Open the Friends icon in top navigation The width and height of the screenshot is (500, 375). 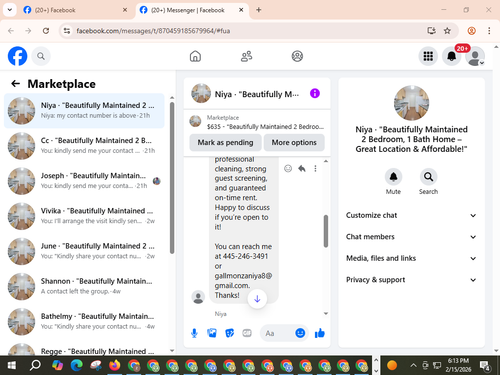point(246,56)
